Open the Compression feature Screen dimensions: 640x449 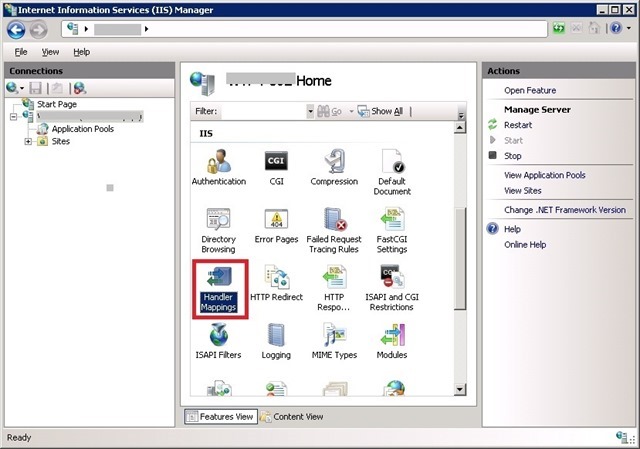pos(334,167)
